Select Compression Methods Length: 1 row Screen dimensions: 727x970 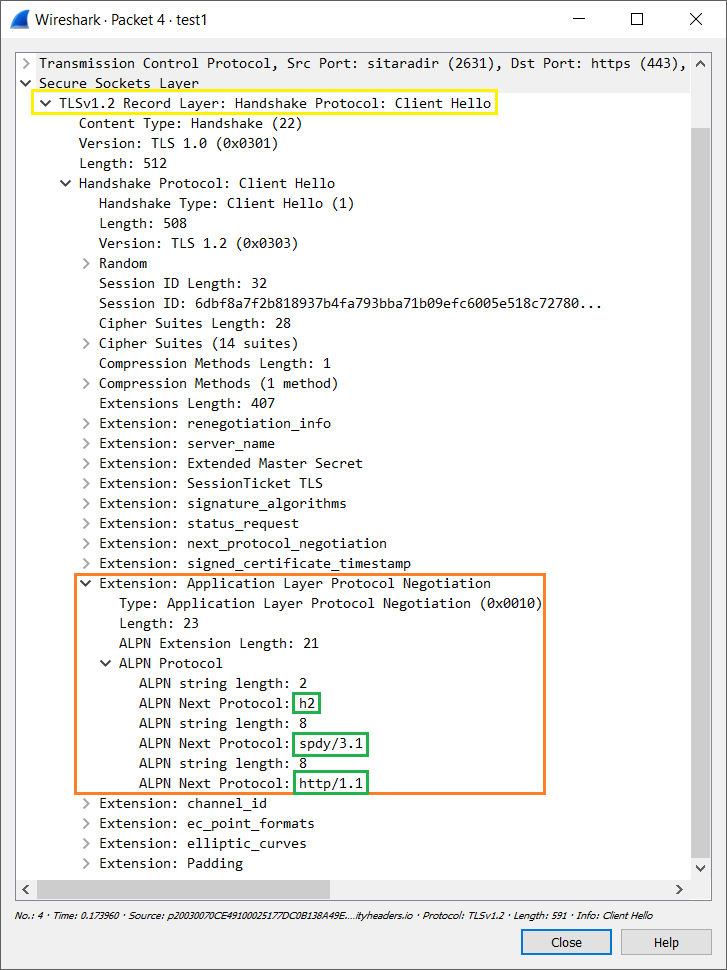coord(215,363)
